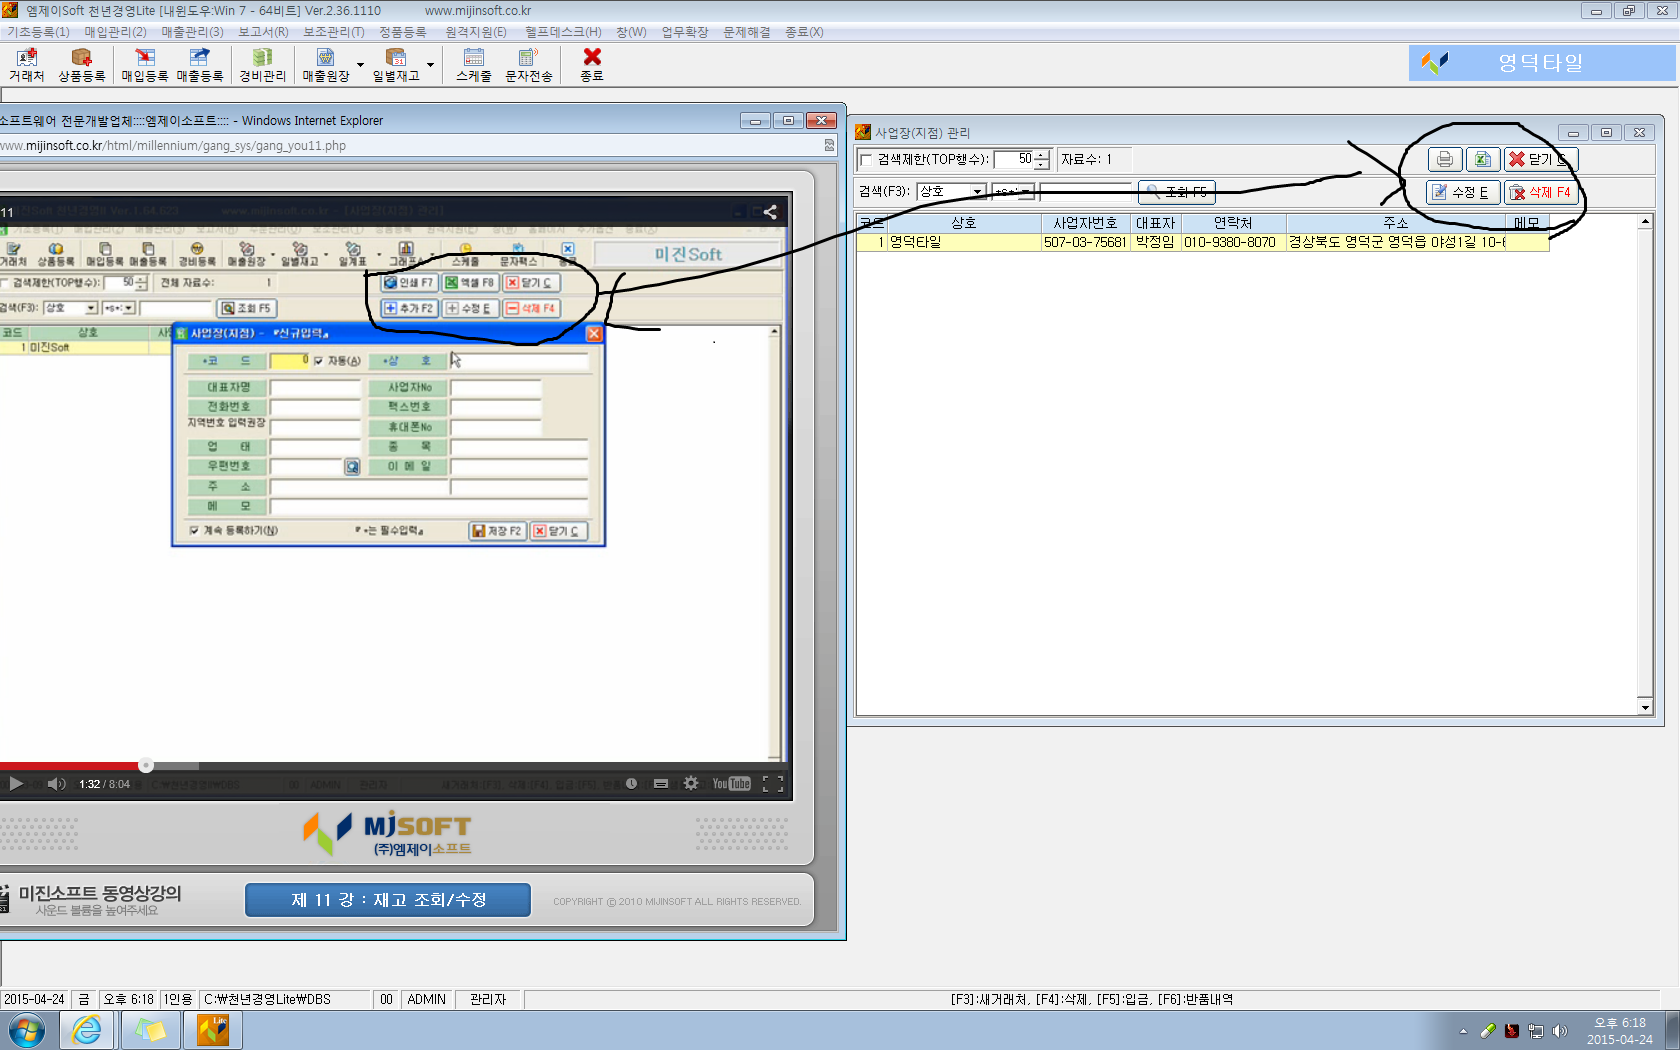Open the 헬프데스크(H) menu
The image size is (1680, 1050).
563,32
